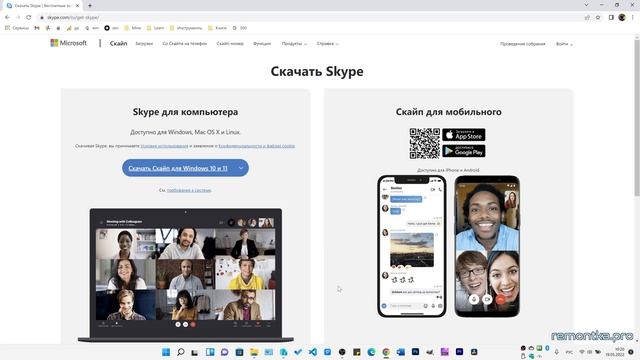The image size is (640, 360).
Task: Open the Инструменты bookmarks folder
Action: [186, 28]
